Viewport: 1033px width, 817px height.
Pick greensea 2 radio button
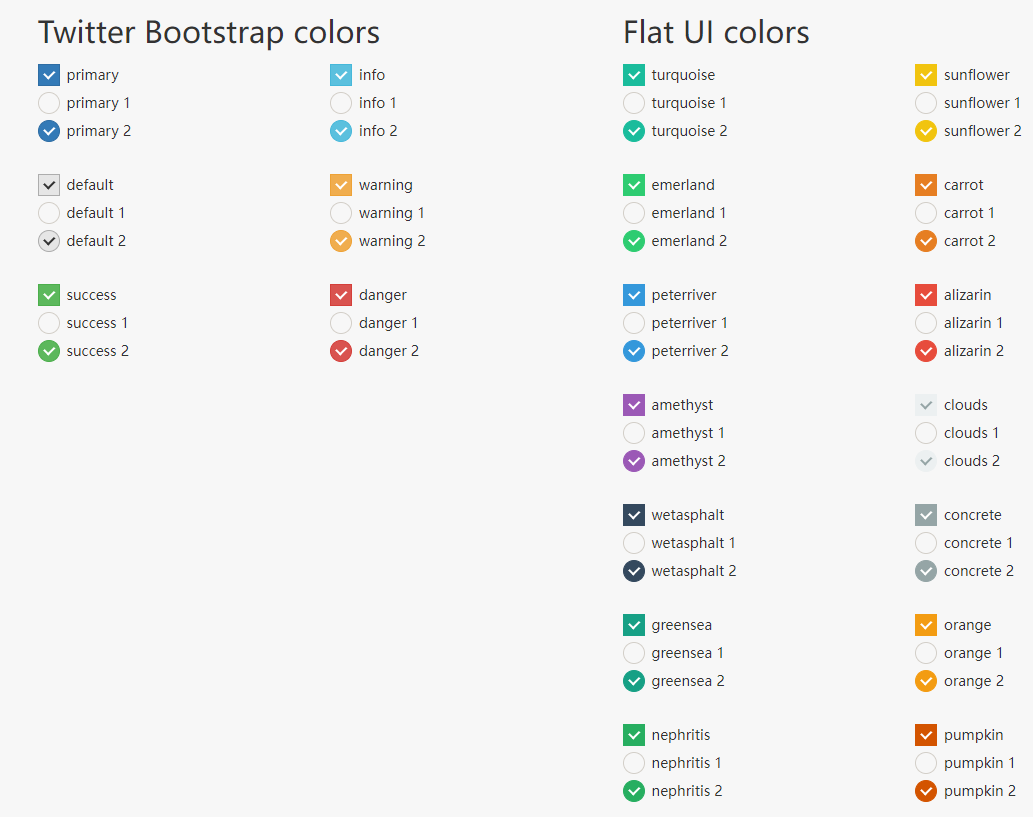click(634, 681)
